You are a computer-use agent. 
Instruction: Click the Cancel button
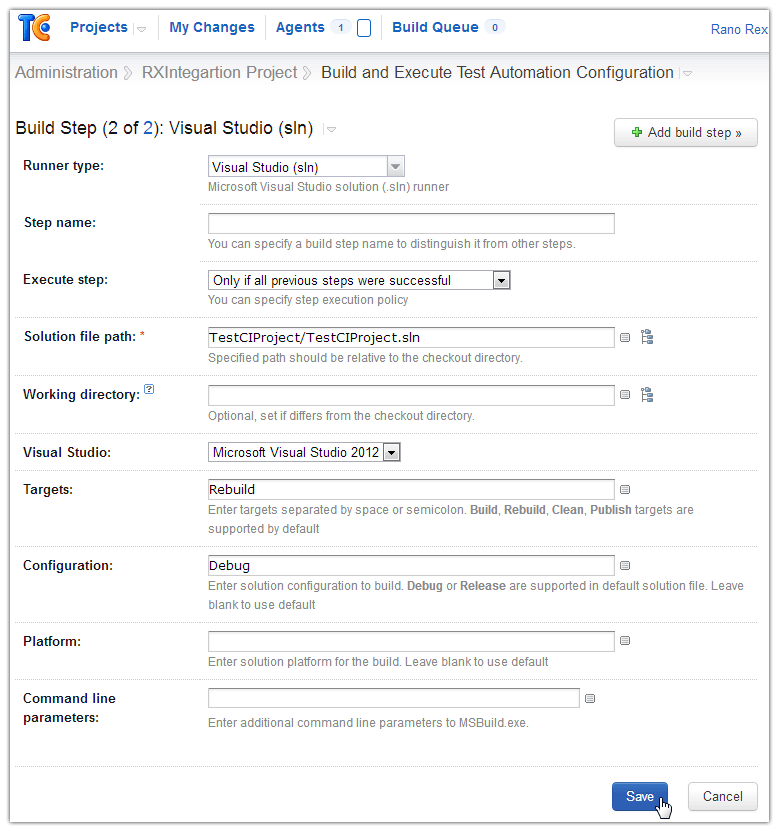tap(723, 796)
